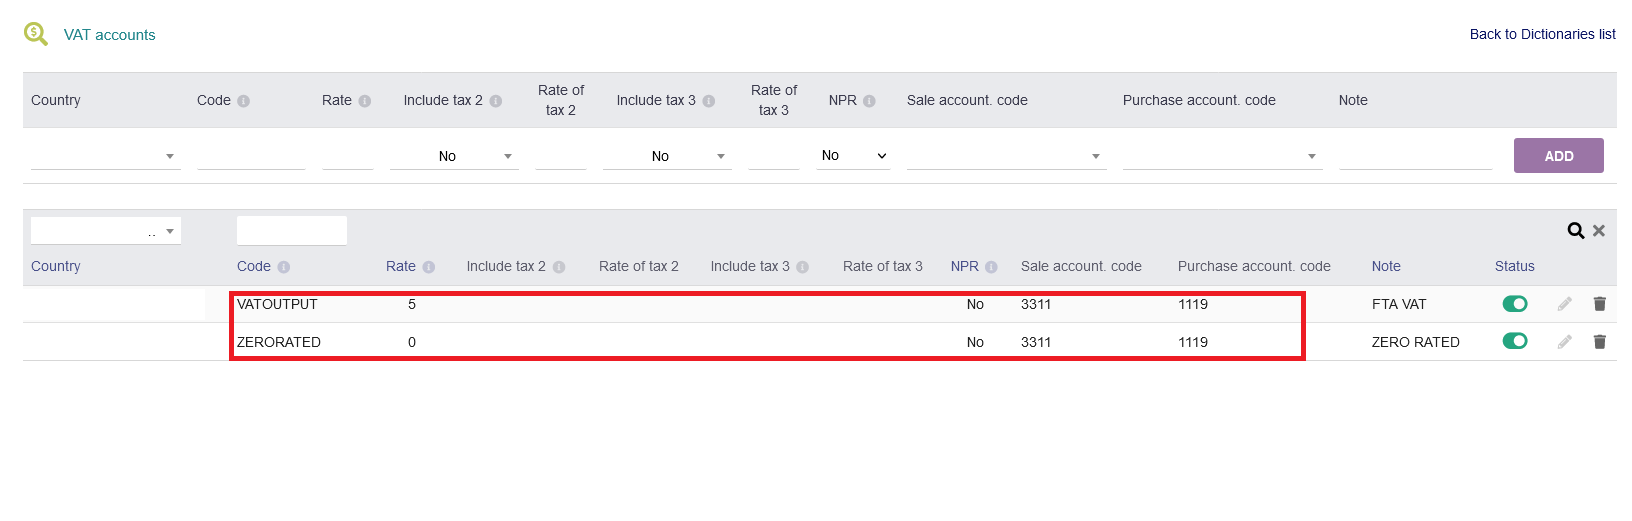The height and width of the screenshot is (521, 1632).
Task: Edit the ZERORATED row with pencil icon
Action: tap(1565, 342)
